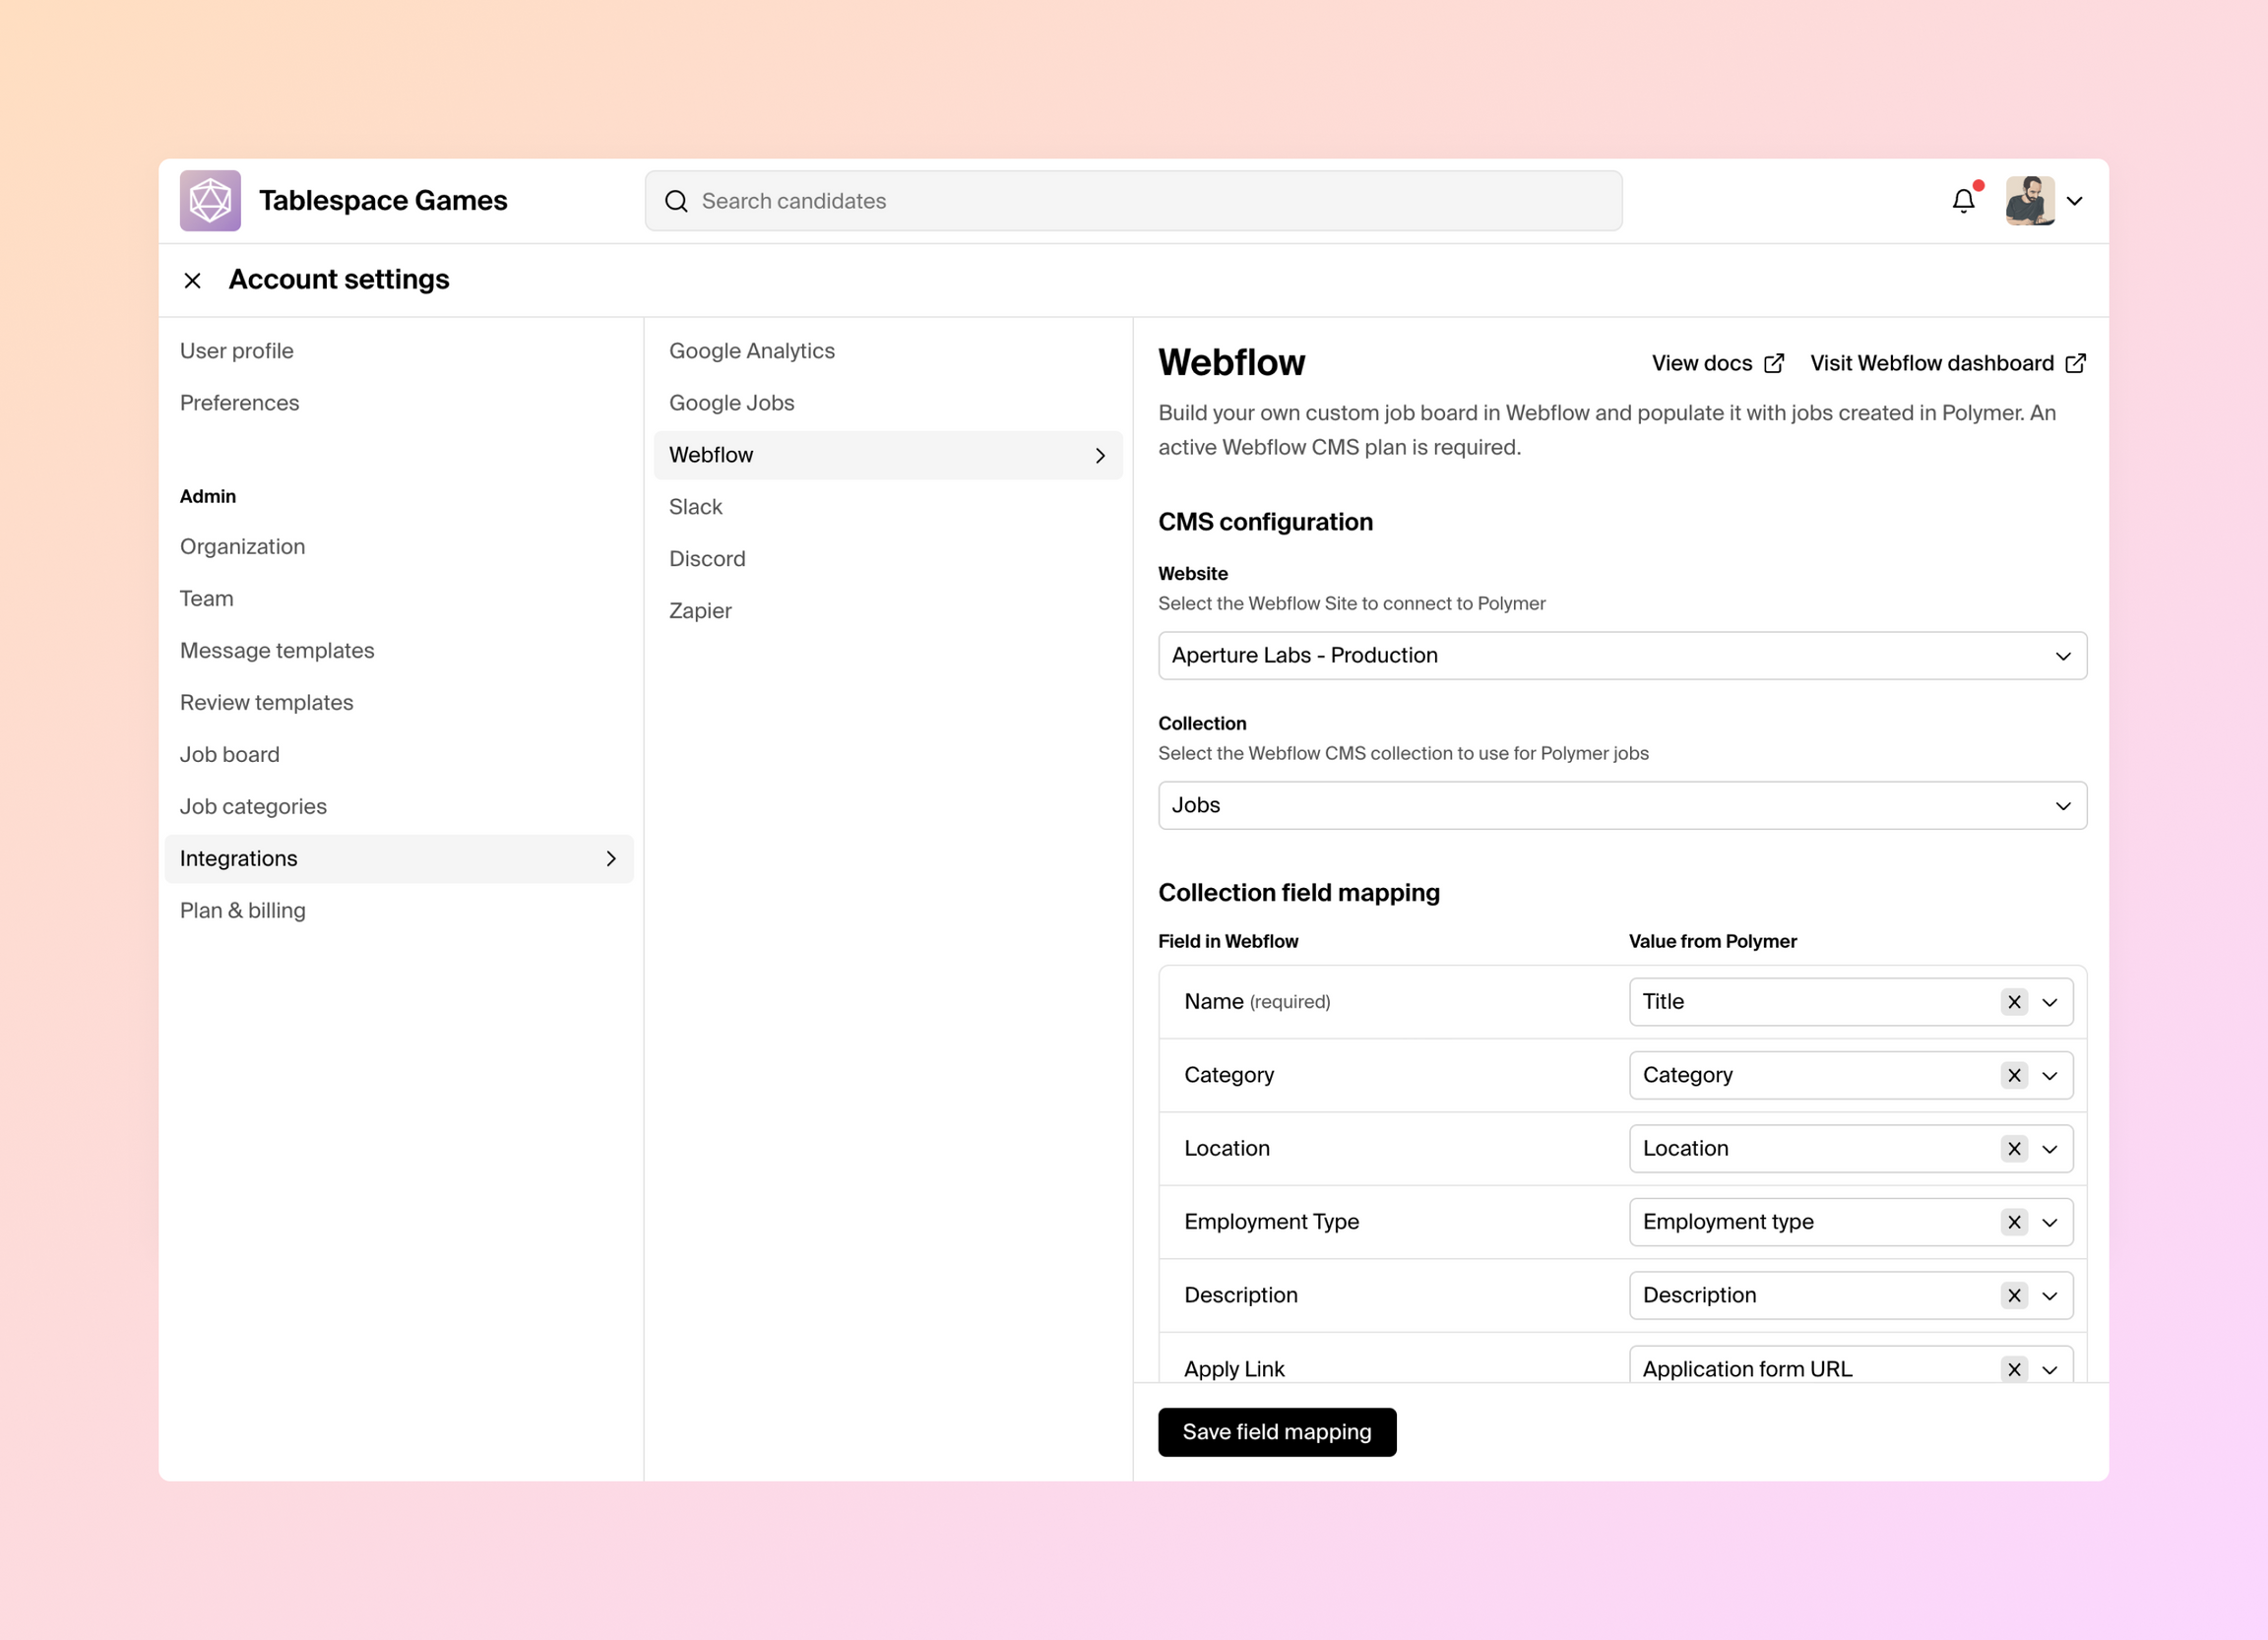Screen dimensions: 2268x1640
Task: Open Preferences settings
Action: click(240, 403)
